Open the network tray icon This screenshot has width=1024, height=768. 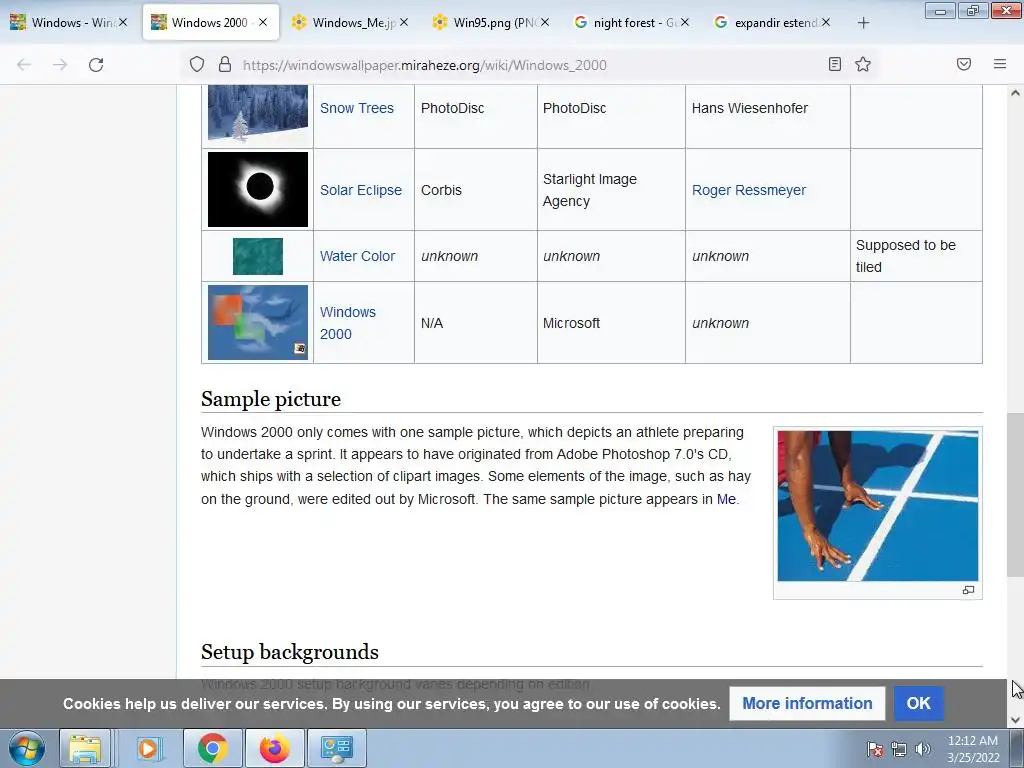[x=899, y=749]
